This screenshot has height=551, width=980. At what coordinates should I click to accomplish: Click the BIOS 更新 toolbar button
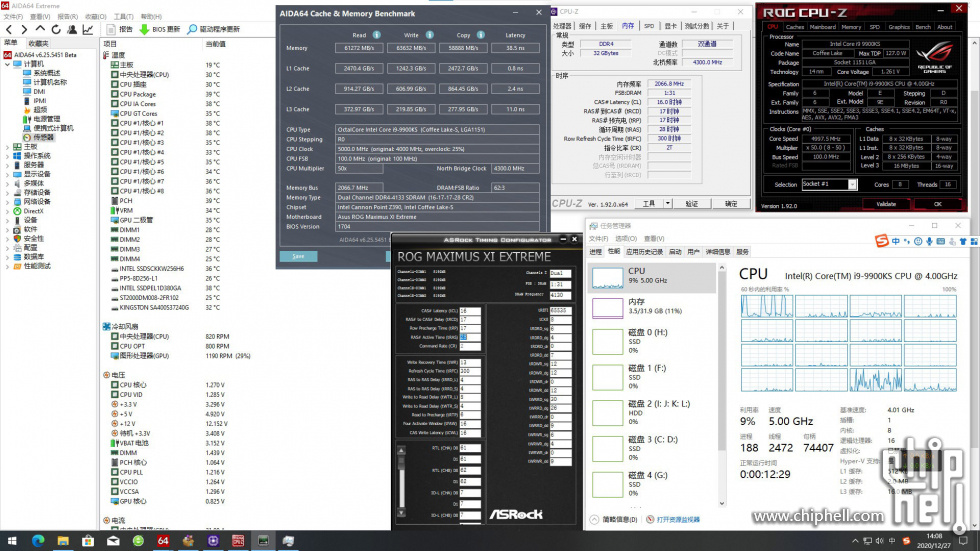click(x=159, y=29)
